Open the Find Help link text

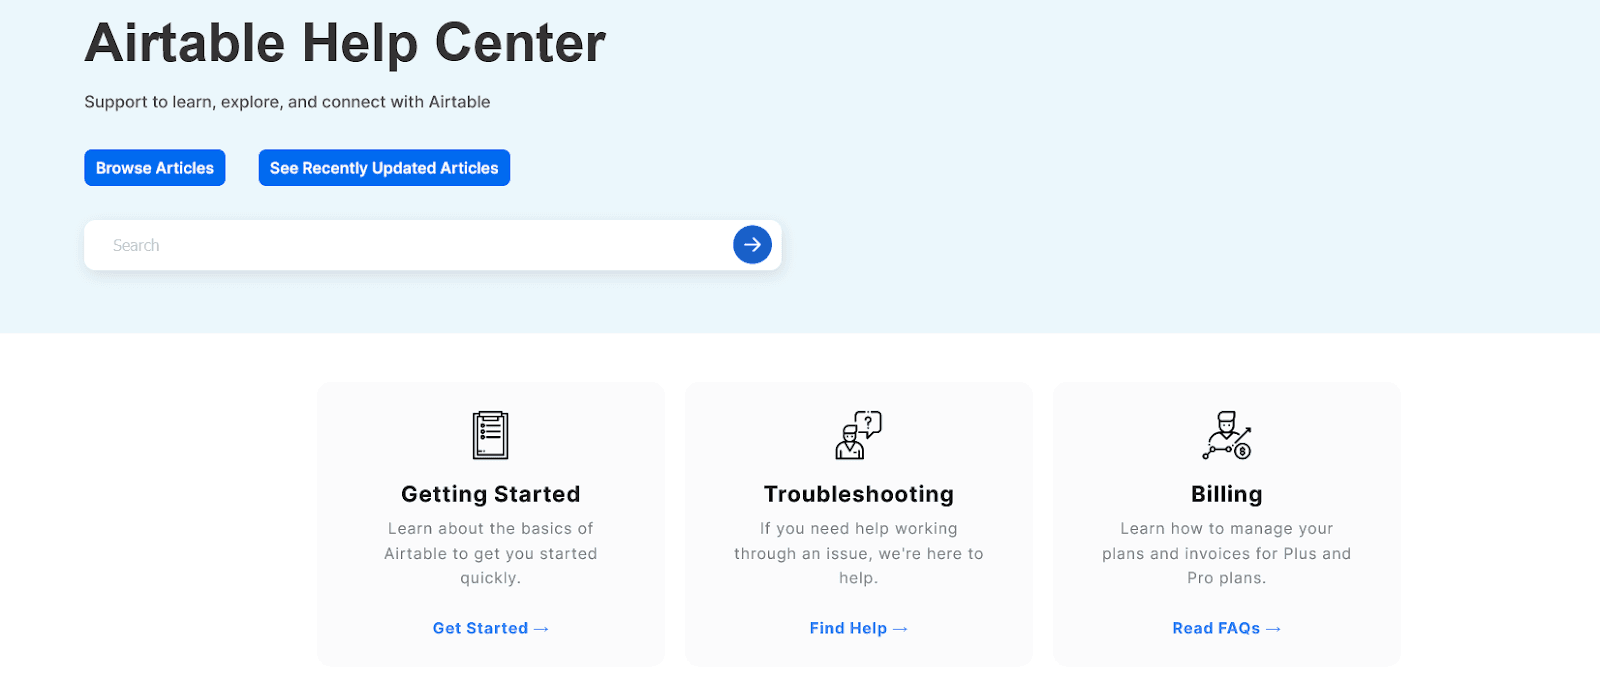848,628
